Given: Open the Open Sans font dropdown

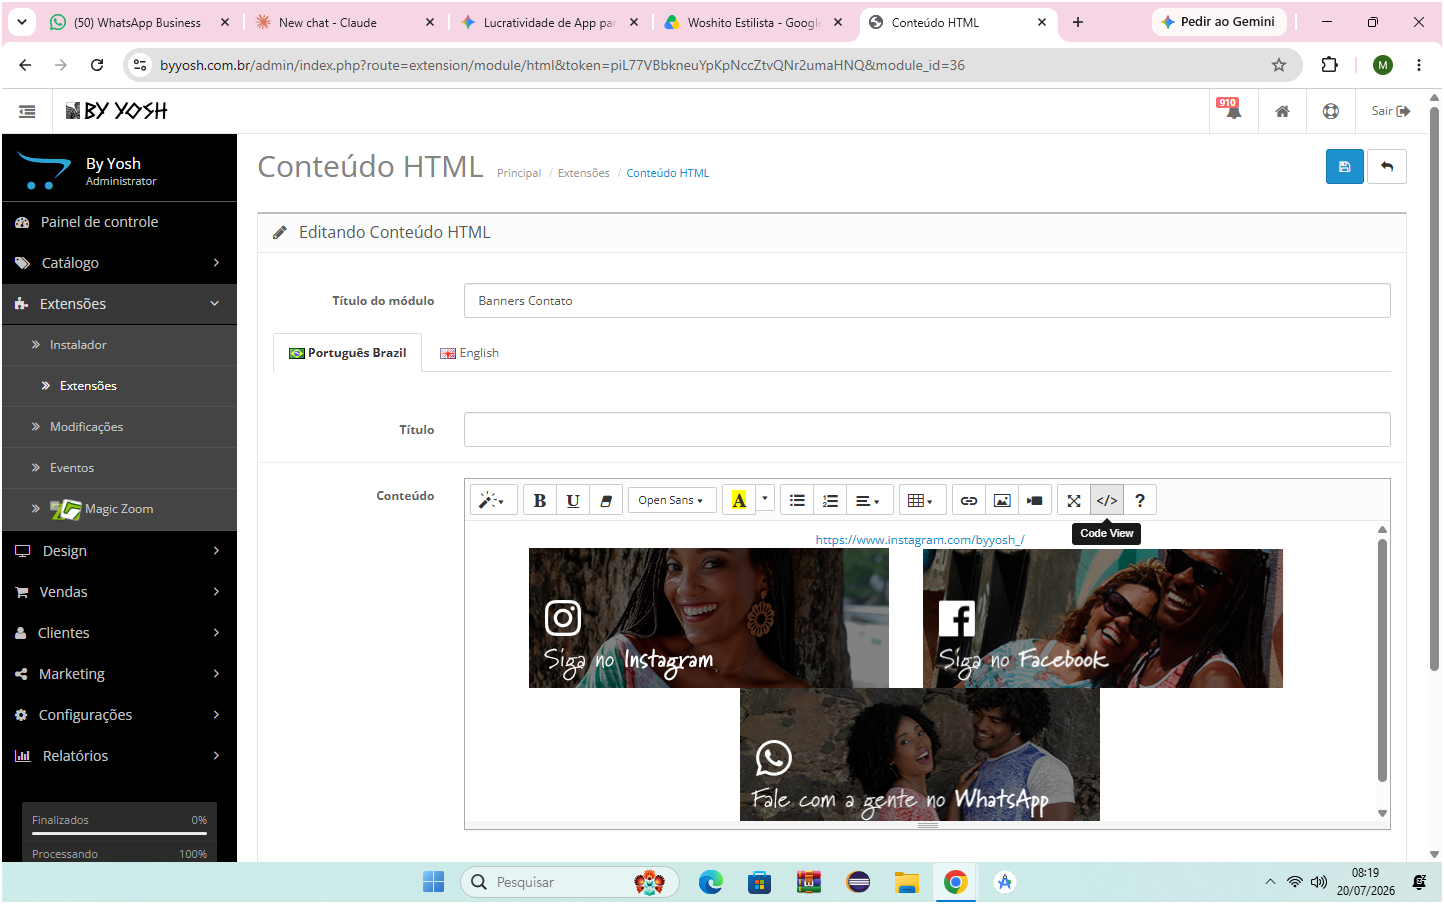Looking at the screenshot, I should pos(672,501).
